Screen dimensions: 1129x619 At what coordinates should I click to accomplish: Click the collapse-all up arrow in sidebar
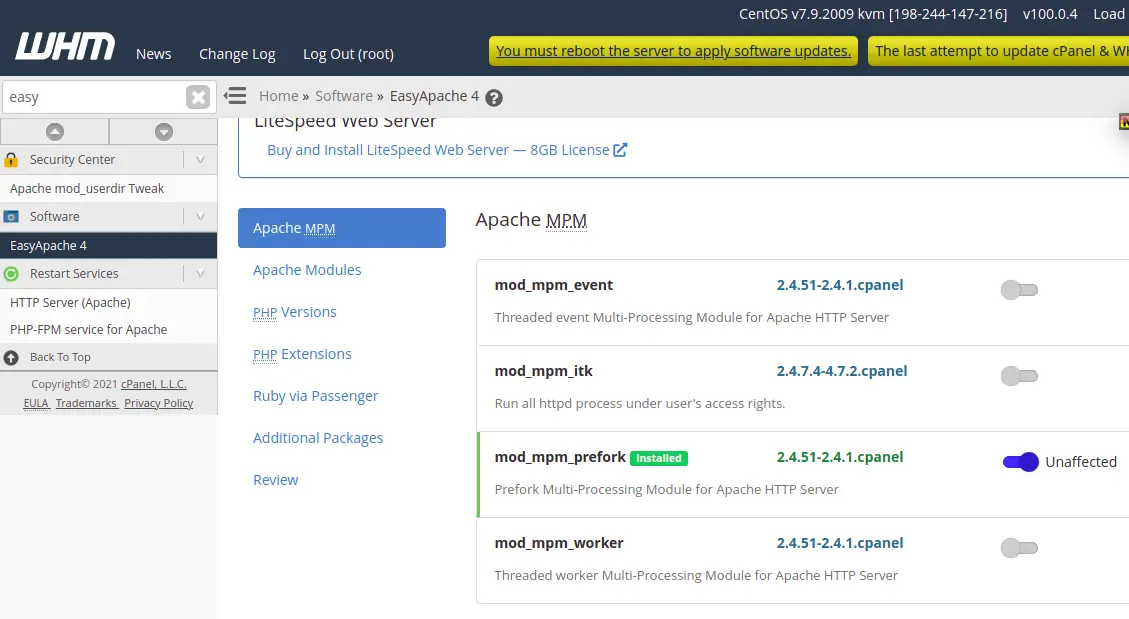(x=55, y=132)
